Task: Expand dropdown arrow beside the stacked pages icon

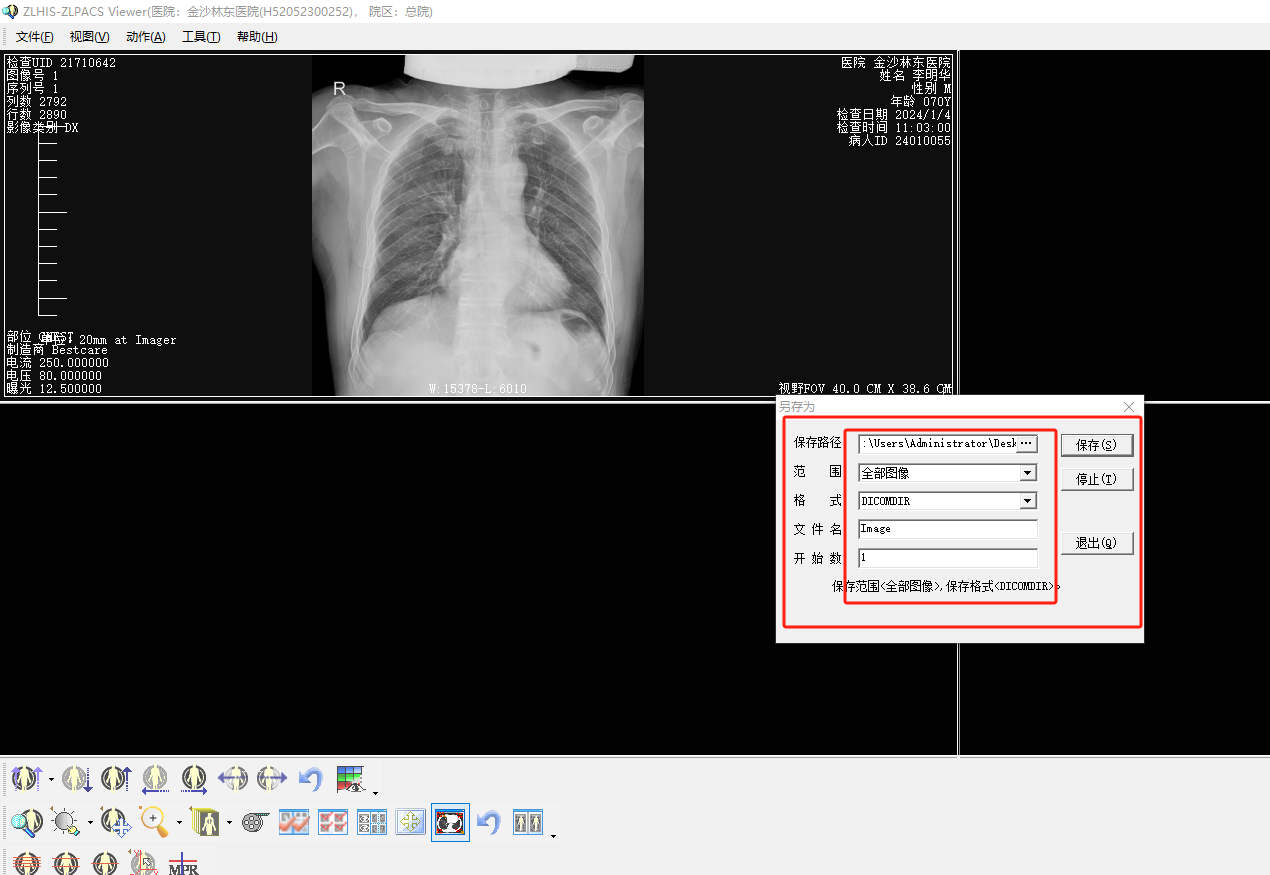Action: coord(229,823)
